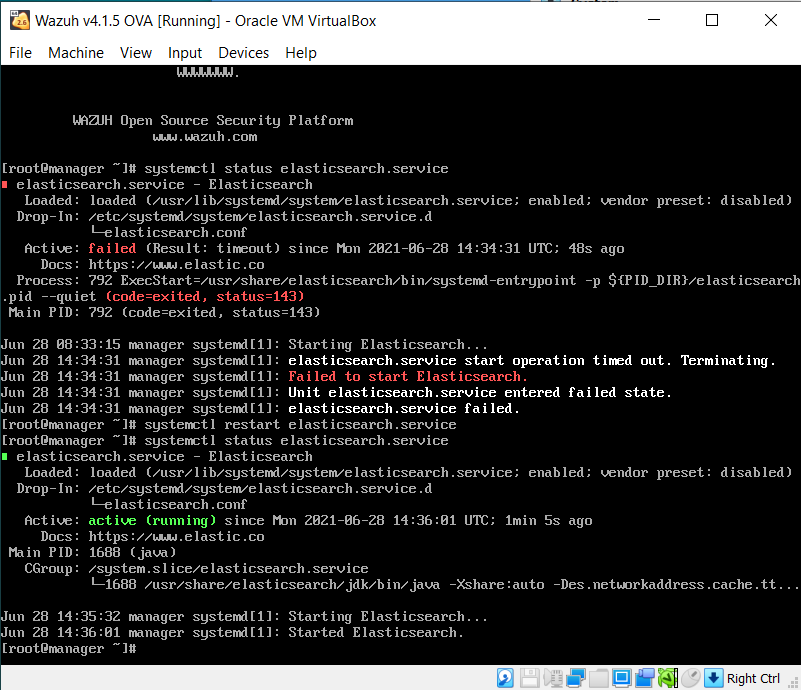Image resolution: width=801 pixels, height=690 pixels.
Task: Click the last '[root@manager ~]#' prompt
Action: pyautogui.click(x=69, y=649)
